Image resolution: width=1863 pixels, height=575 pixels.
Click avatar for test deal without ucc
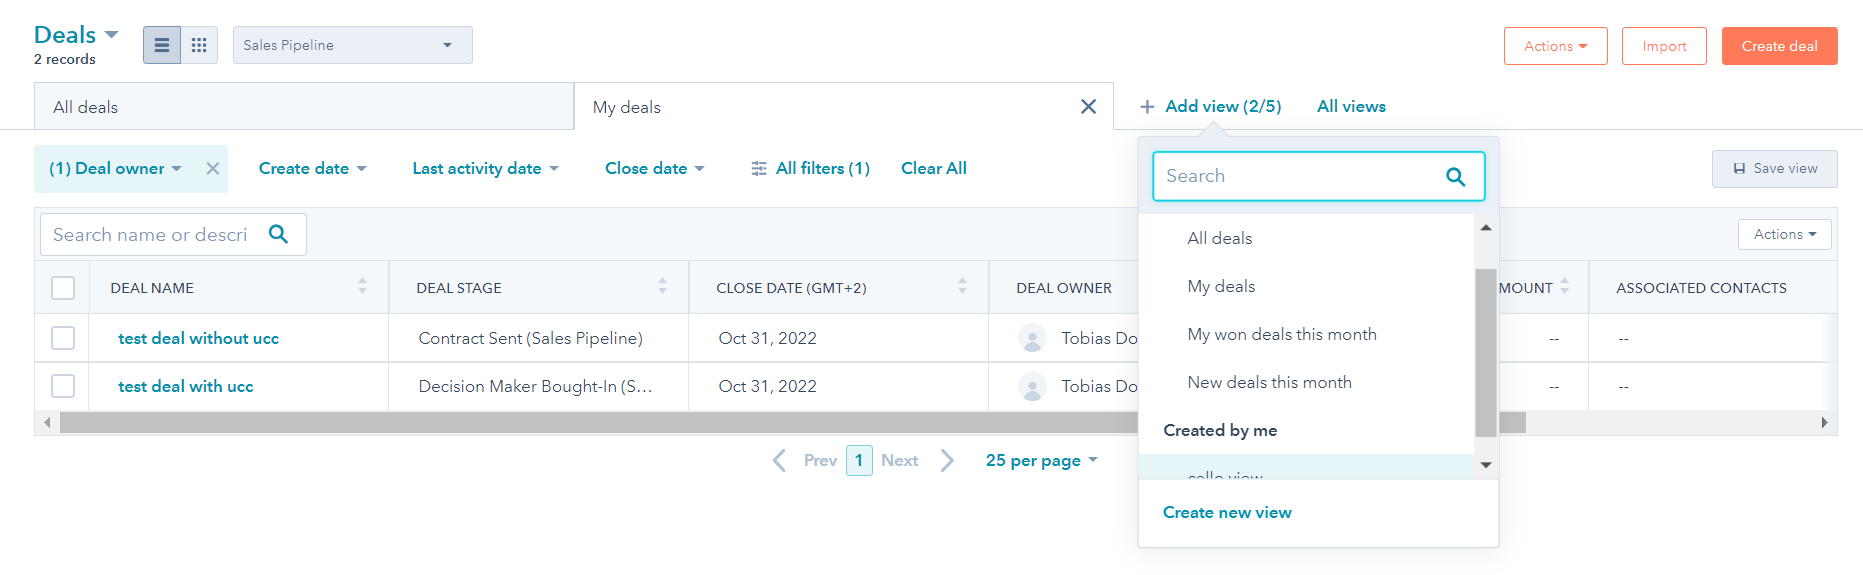[x=1032, y=338]
